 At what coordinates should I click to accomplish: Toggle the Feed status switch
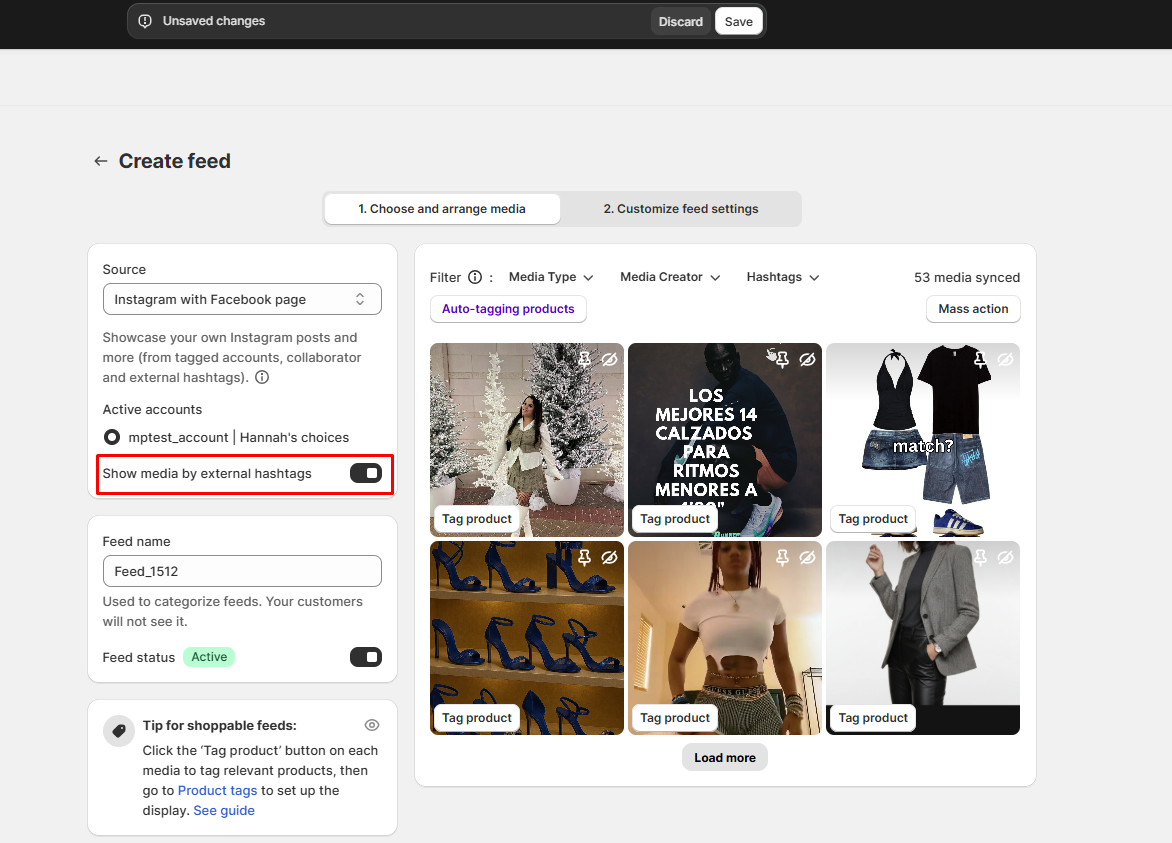(365, 657)
